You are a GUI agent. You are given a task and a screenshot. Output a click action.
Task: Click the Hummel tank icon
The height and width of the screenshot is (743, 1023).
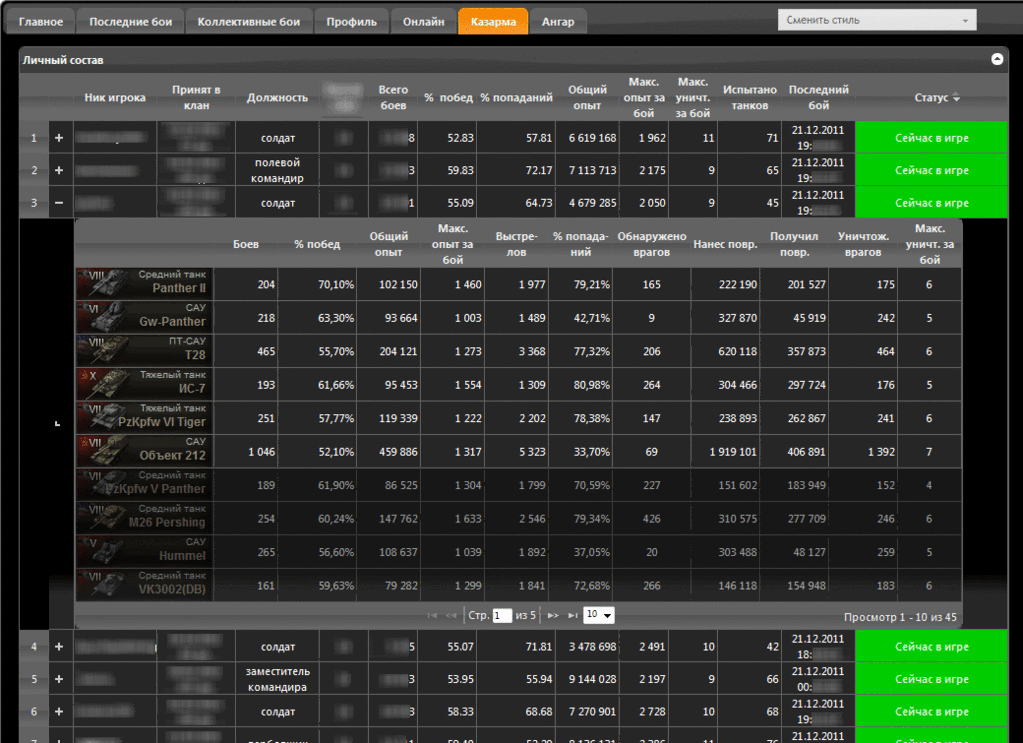coord(144,552)
